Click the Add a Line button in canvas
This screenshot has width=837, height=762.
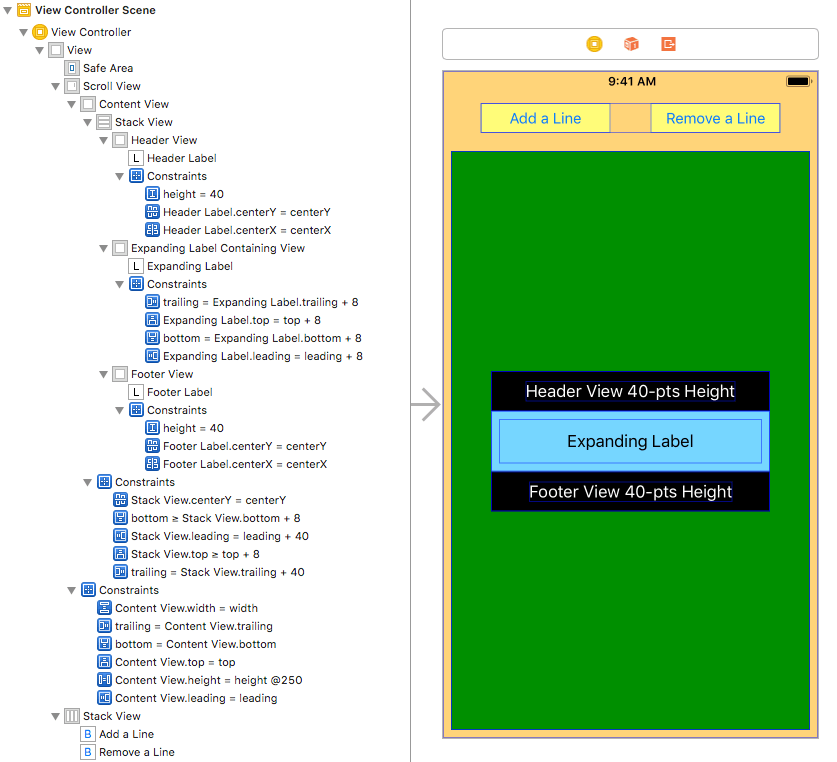click(x=545, y=117)
